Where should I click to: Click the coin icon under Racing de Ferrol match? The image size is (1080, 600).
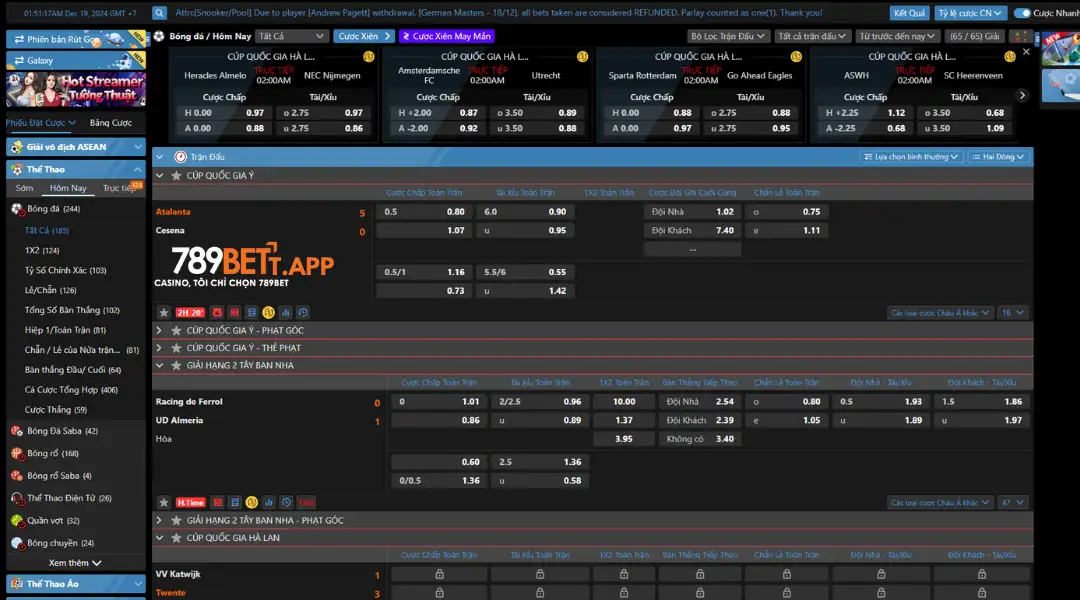coord(252,502)
